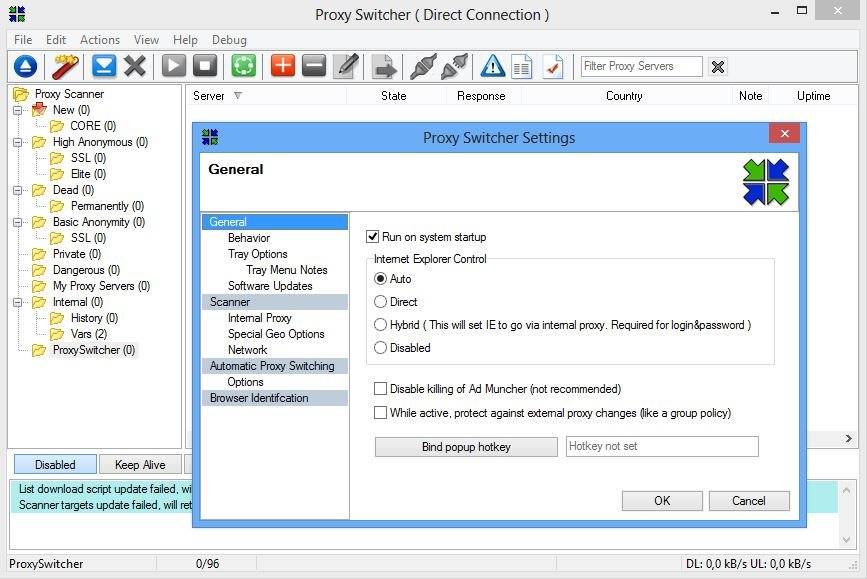Open the Help menu
The height and width of the screenshot is (579, 867).
click(185, 40)
